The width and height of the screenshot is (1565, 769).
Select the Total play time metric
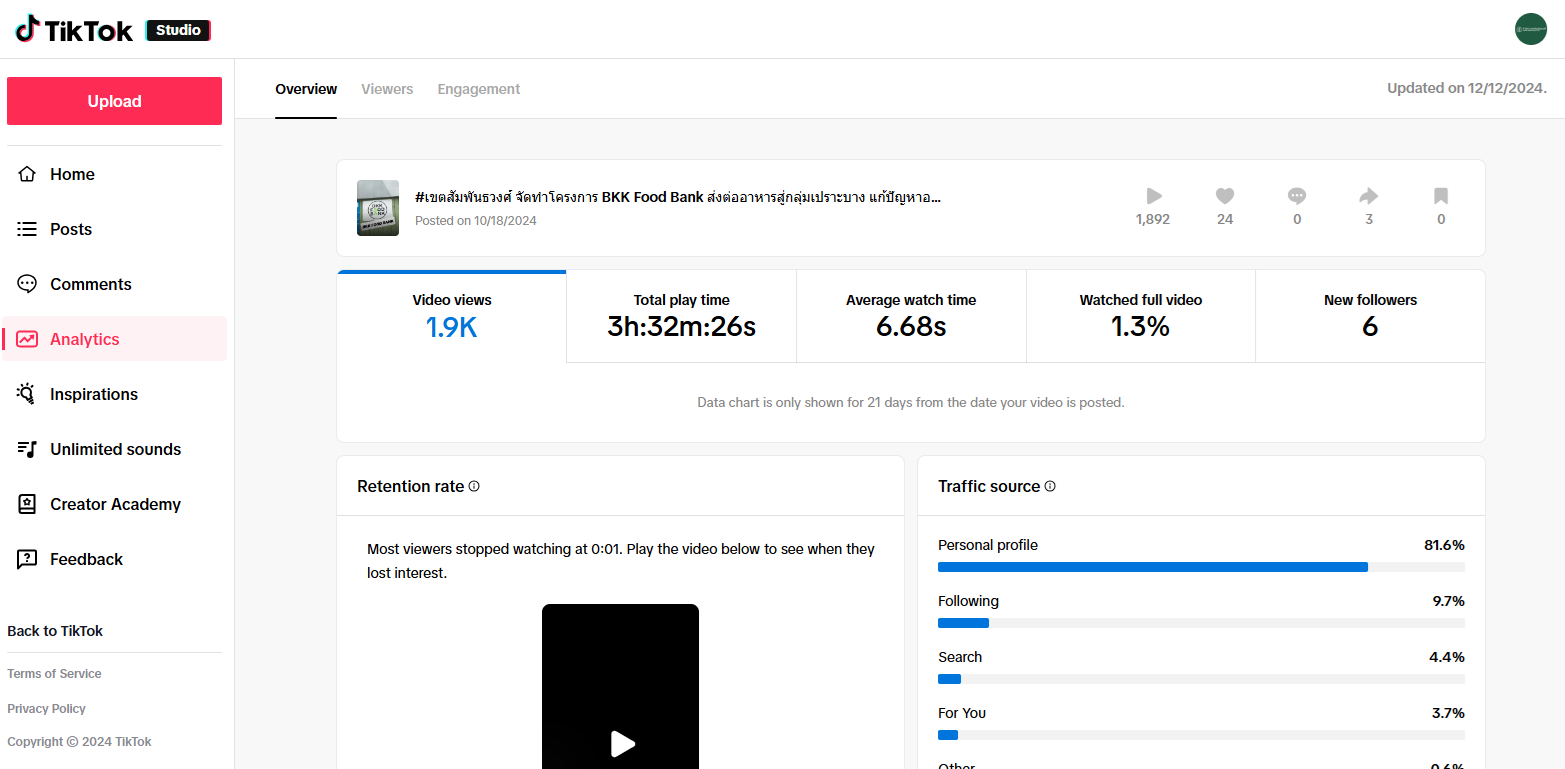681,316
